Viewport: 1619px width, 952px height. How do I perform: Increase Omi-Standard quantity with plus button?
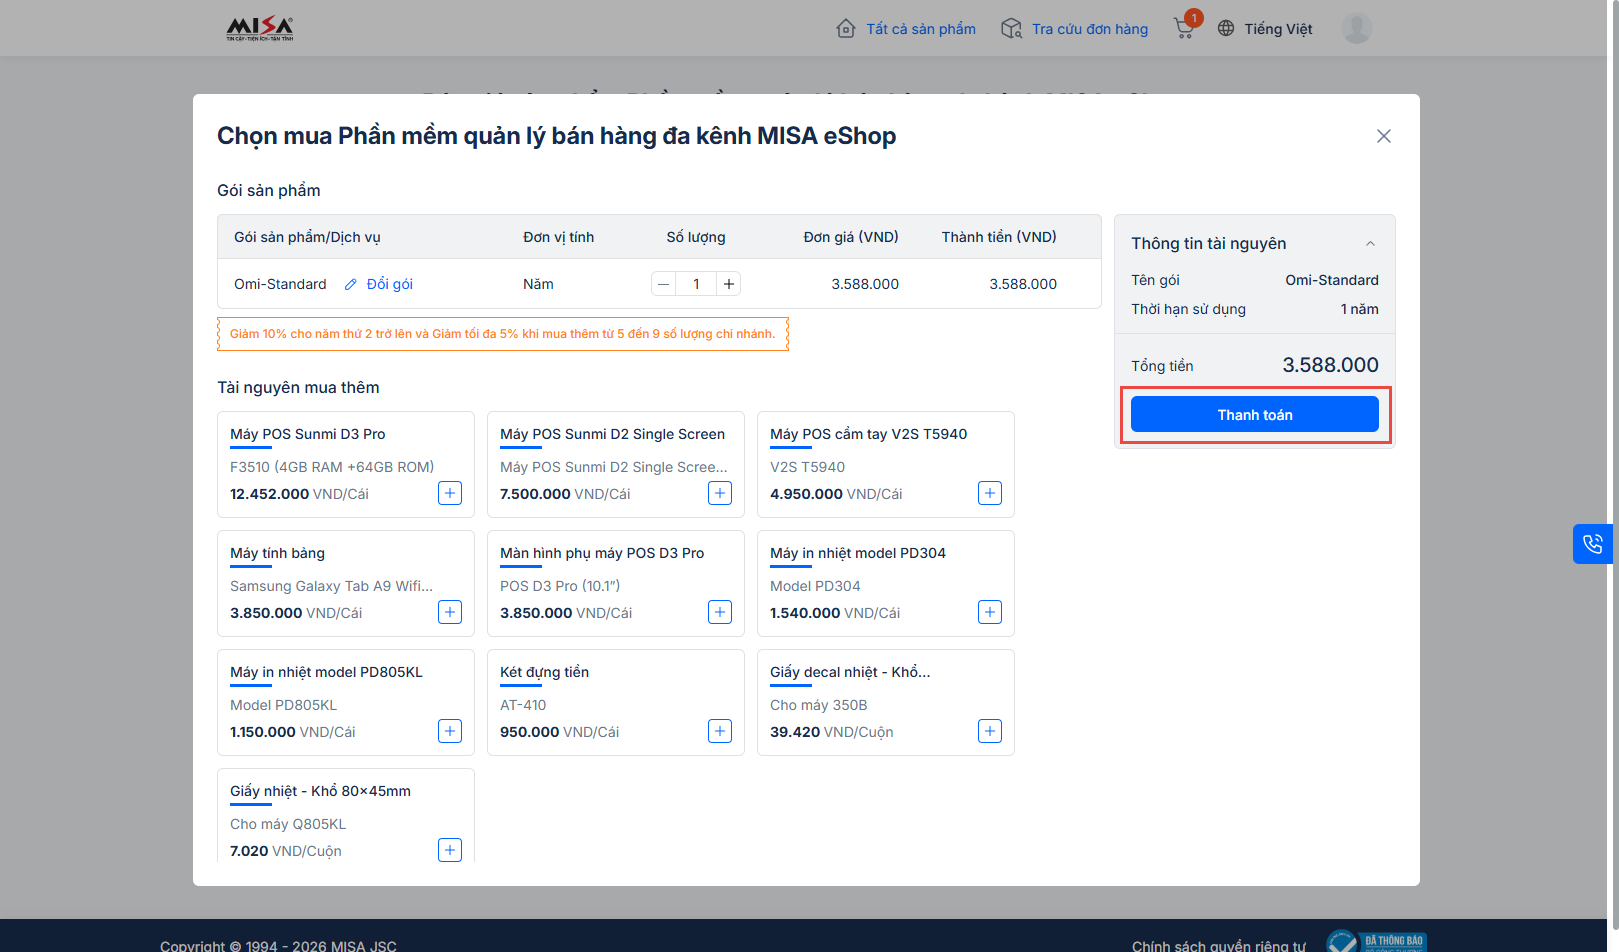[729, 284]
